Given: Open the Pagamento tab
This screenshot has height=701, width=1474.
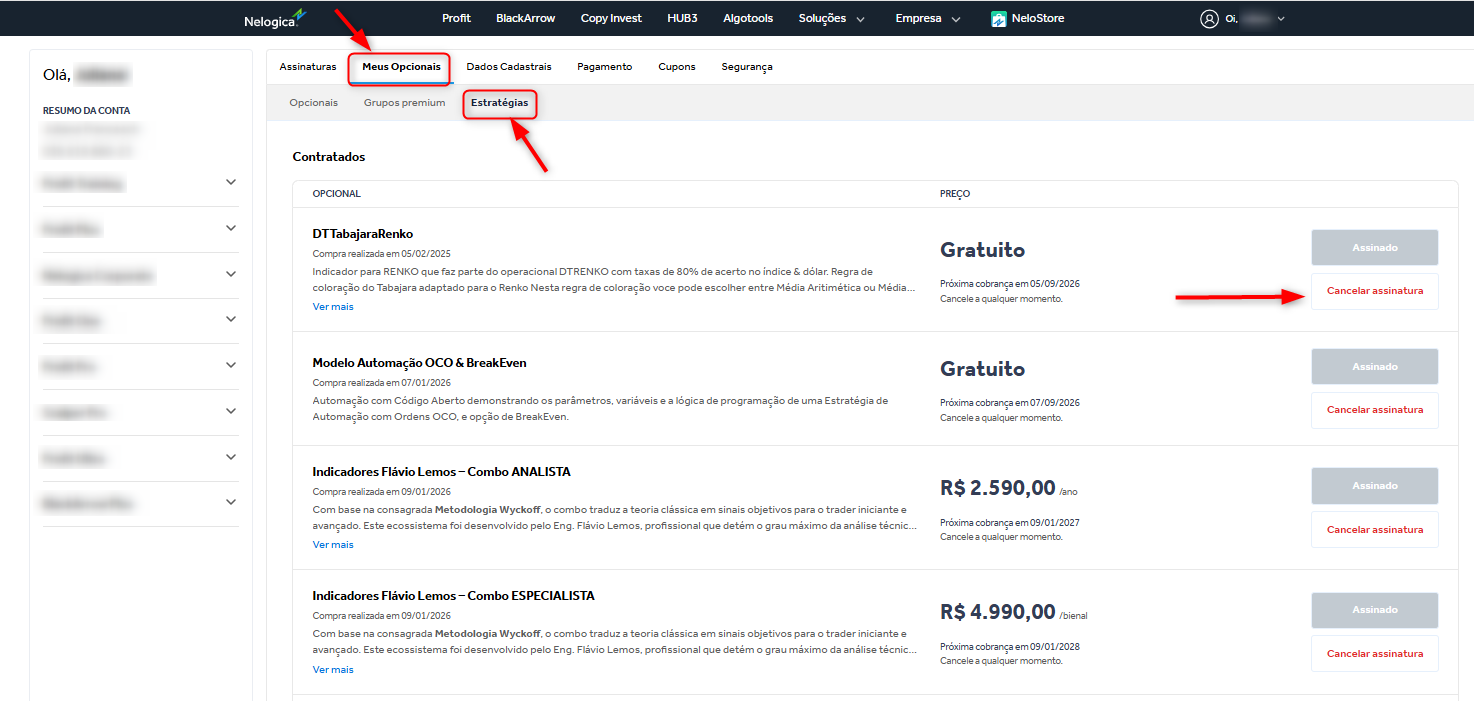Looking at the screenshot, I should (x=605, y=67).
